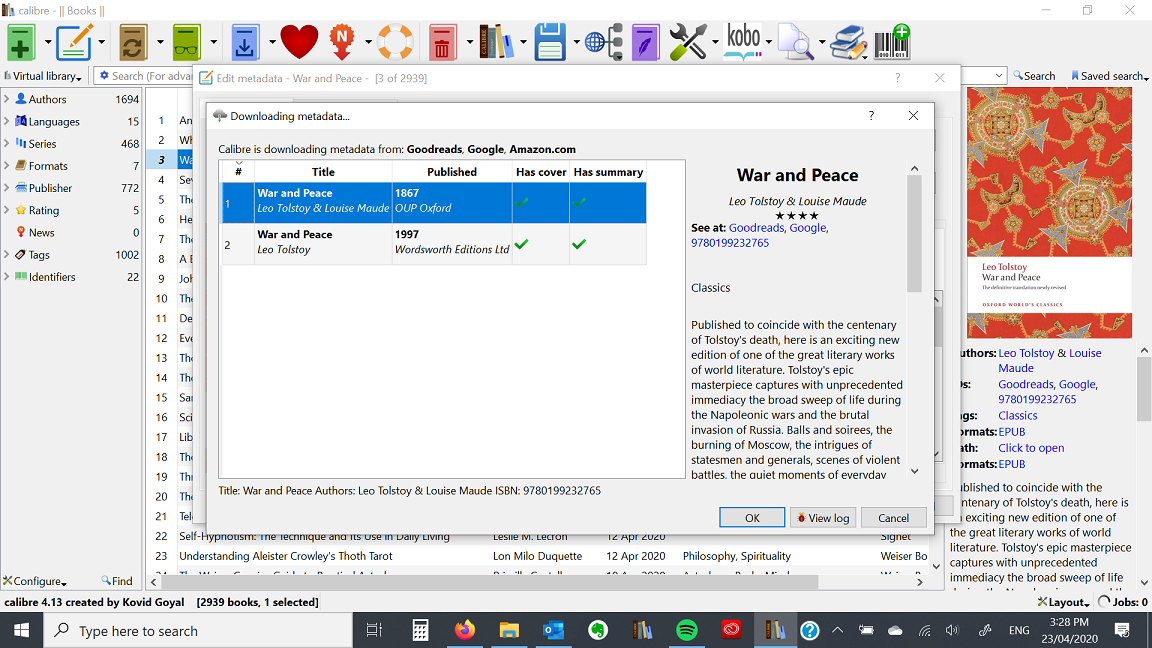Click the Leo Tolstoy author link in details

1026,353
